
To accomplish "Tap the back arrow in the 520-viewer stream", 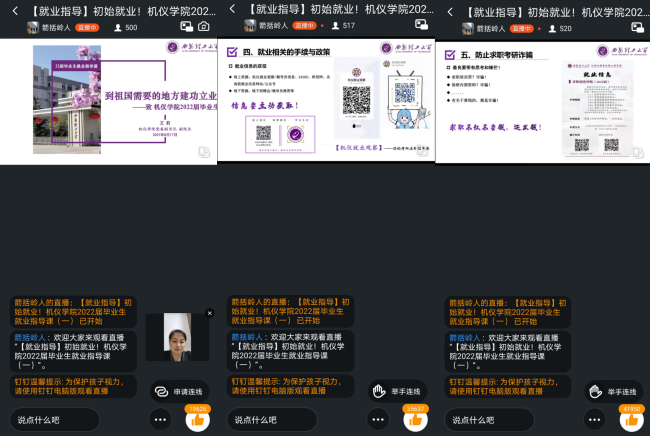I will point(449,10).
